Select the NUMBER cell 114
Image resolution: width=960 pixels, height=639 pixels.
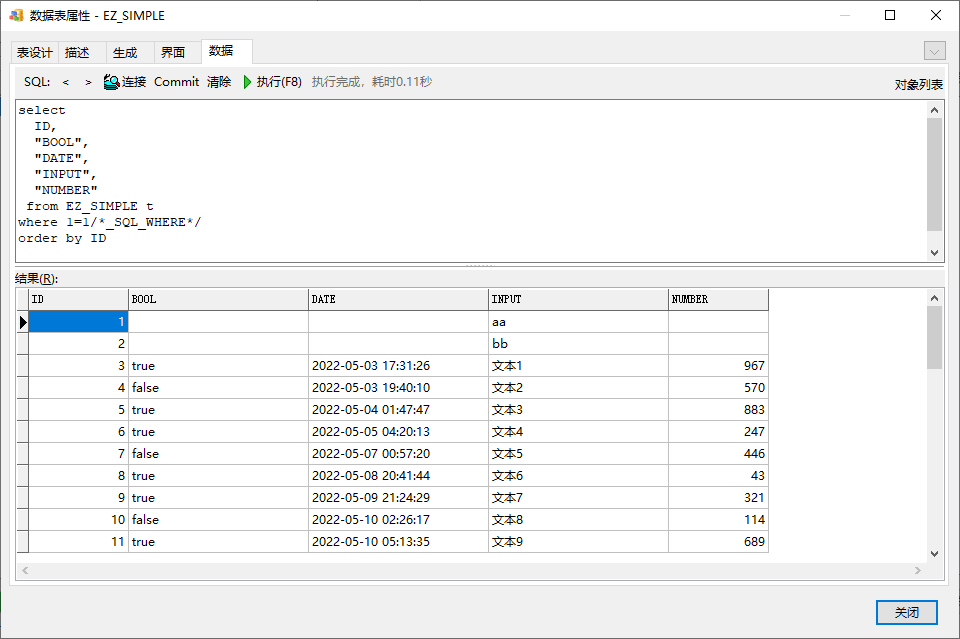(x=718, y=520)
